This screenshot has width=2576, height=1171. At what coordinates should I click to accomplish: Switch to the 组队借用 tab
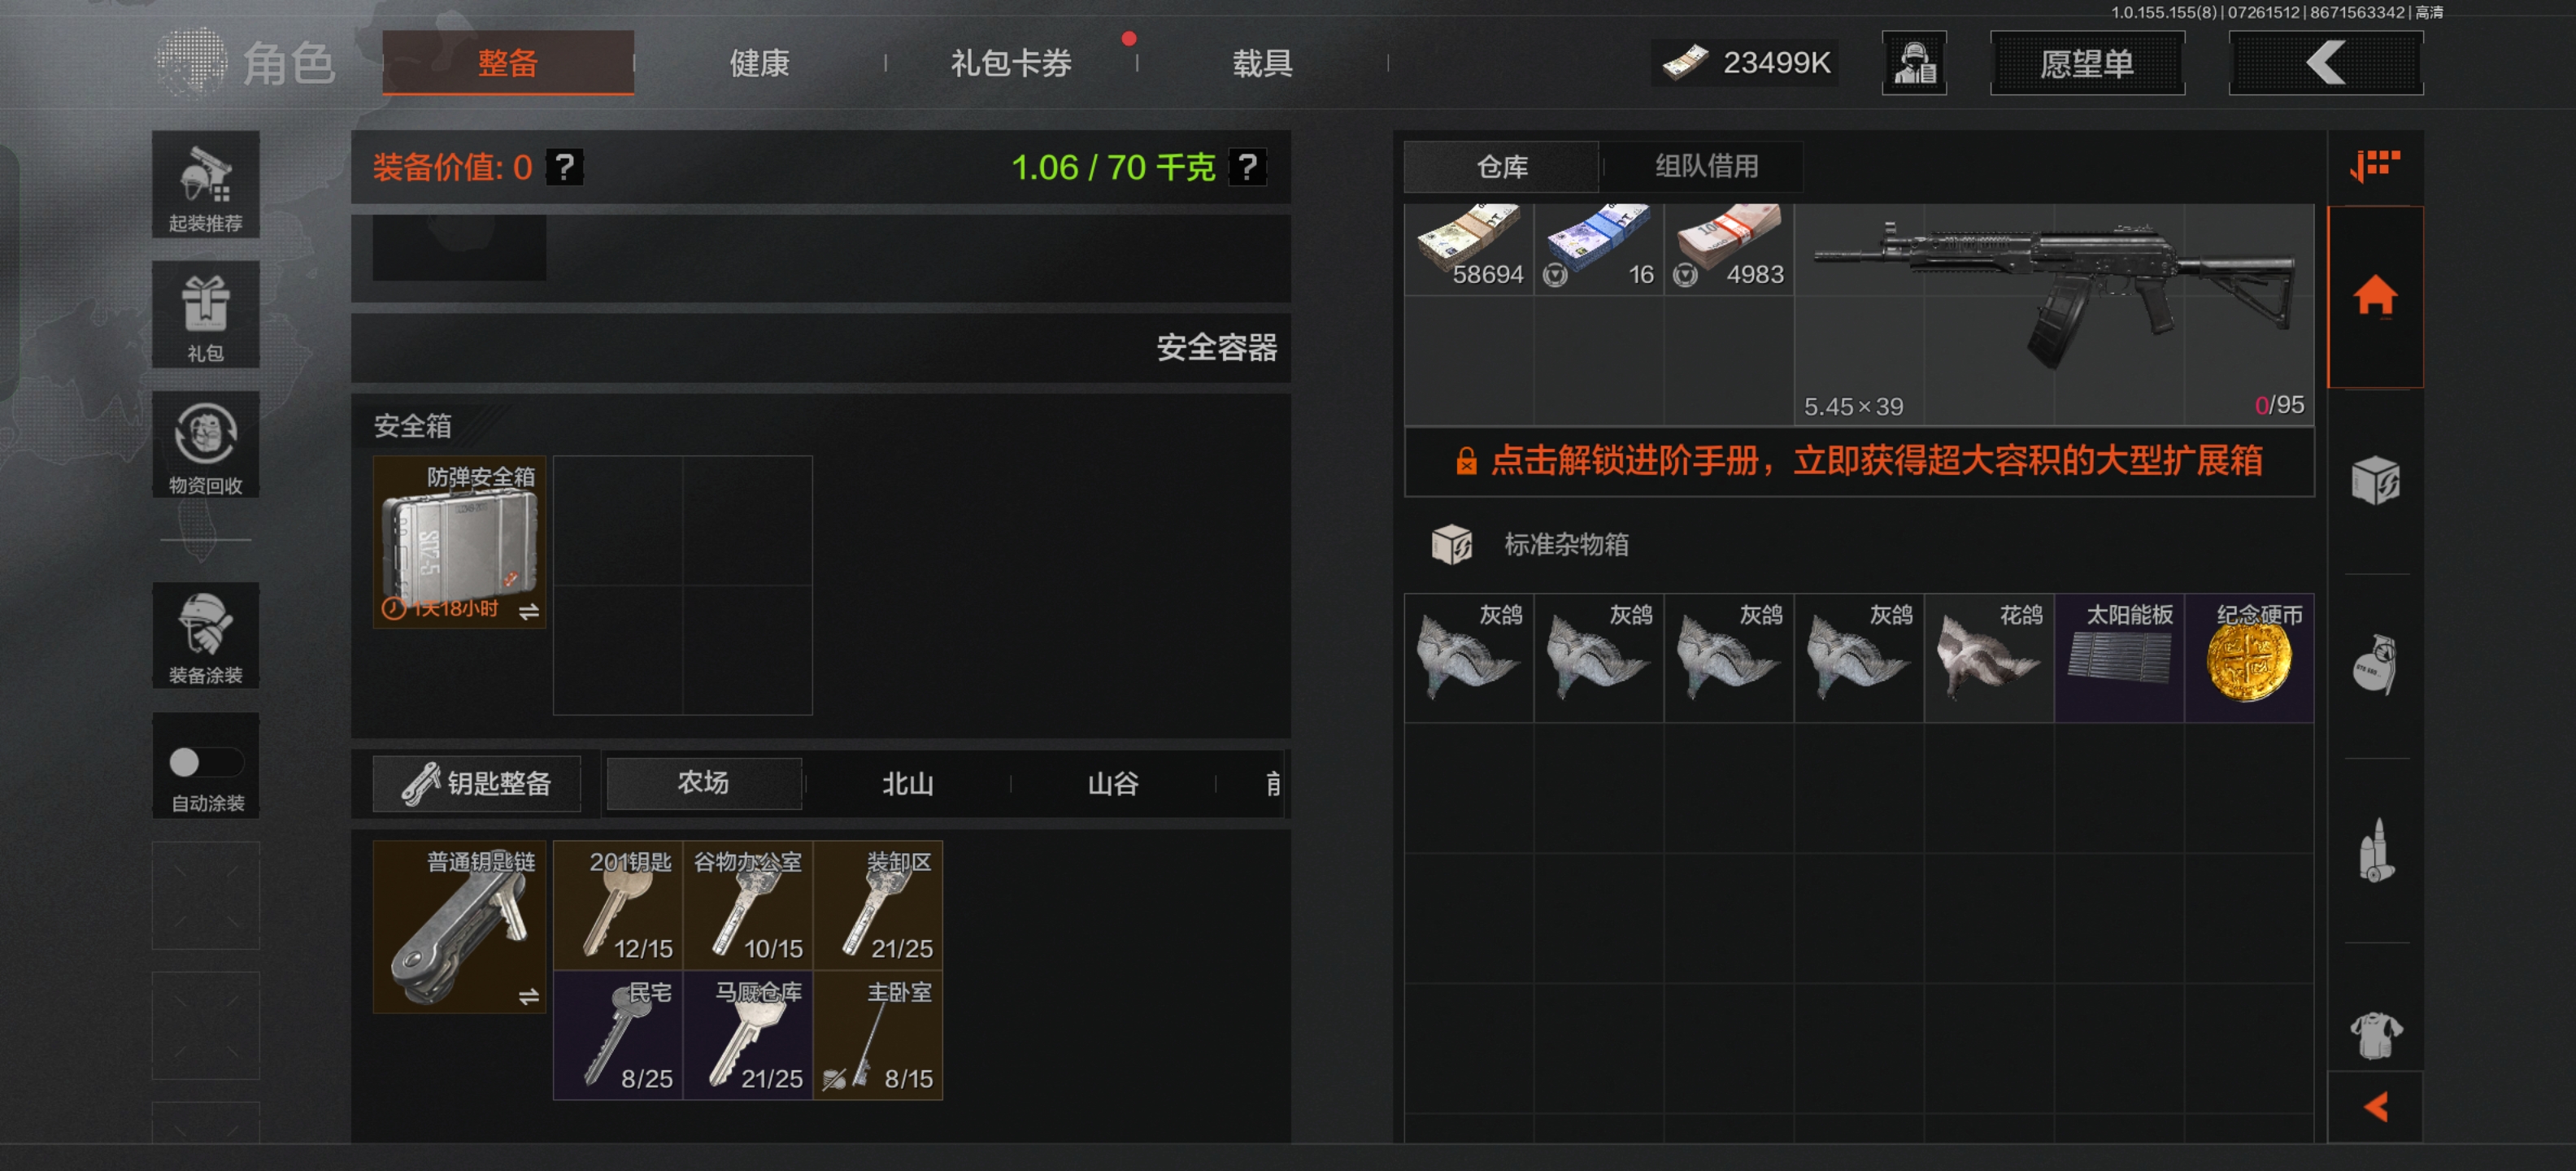[1706, 166]
